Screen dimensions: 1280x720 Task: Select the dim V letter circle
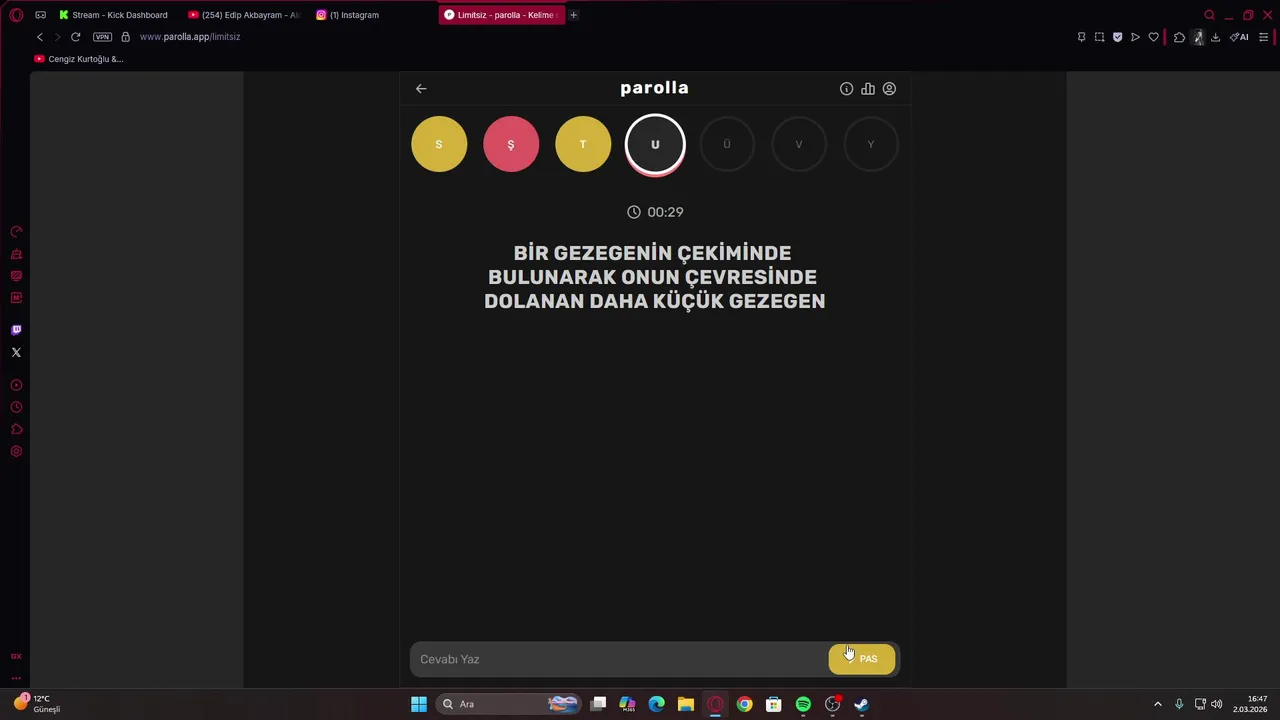point(799,144)
